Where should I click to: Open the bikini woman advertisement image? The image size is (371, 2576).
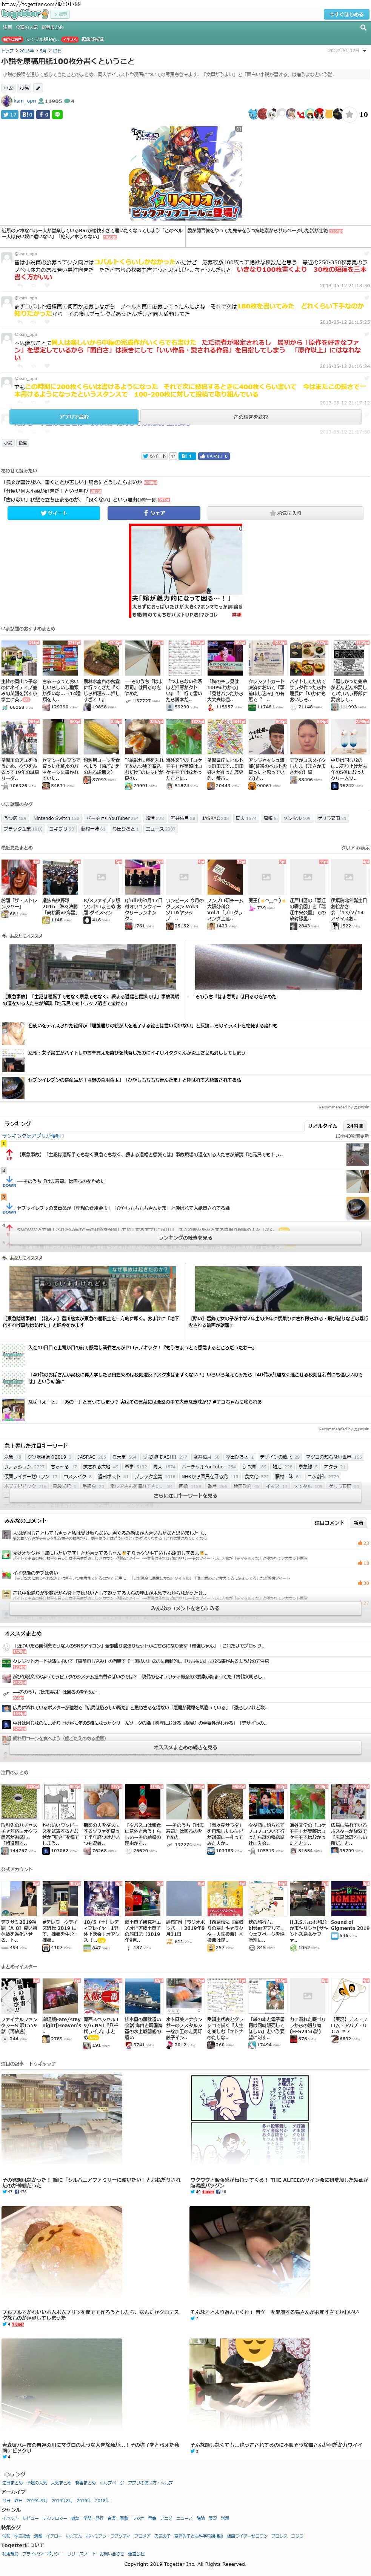tap(185, 571)
